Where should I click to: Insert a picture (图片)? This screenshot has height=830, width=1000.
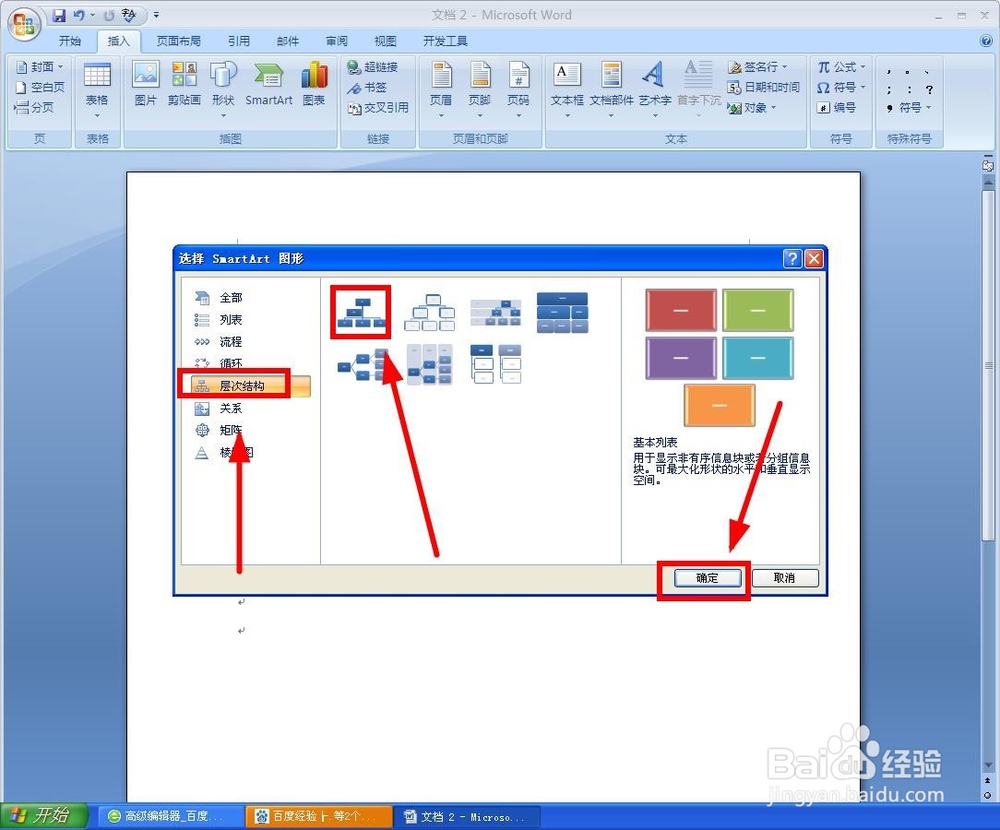tap(145, 84)
